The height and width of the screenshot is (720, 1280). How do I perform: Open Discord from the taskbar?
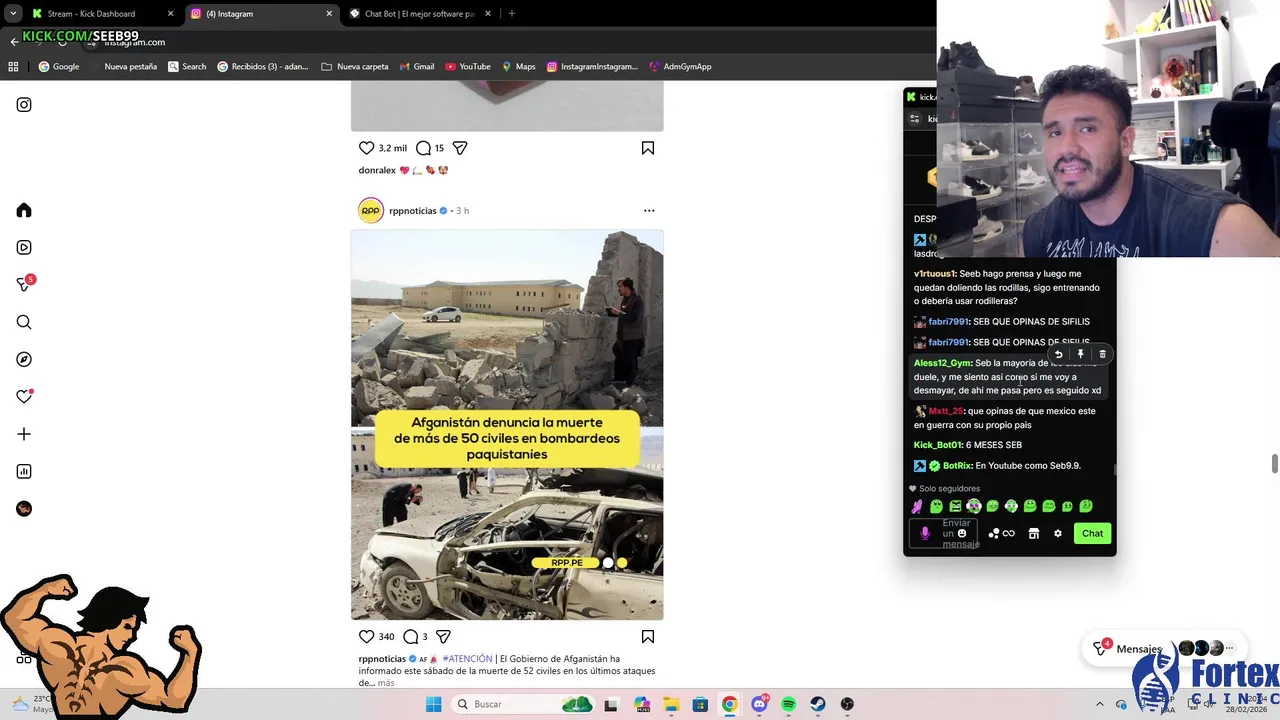point(759,704)
